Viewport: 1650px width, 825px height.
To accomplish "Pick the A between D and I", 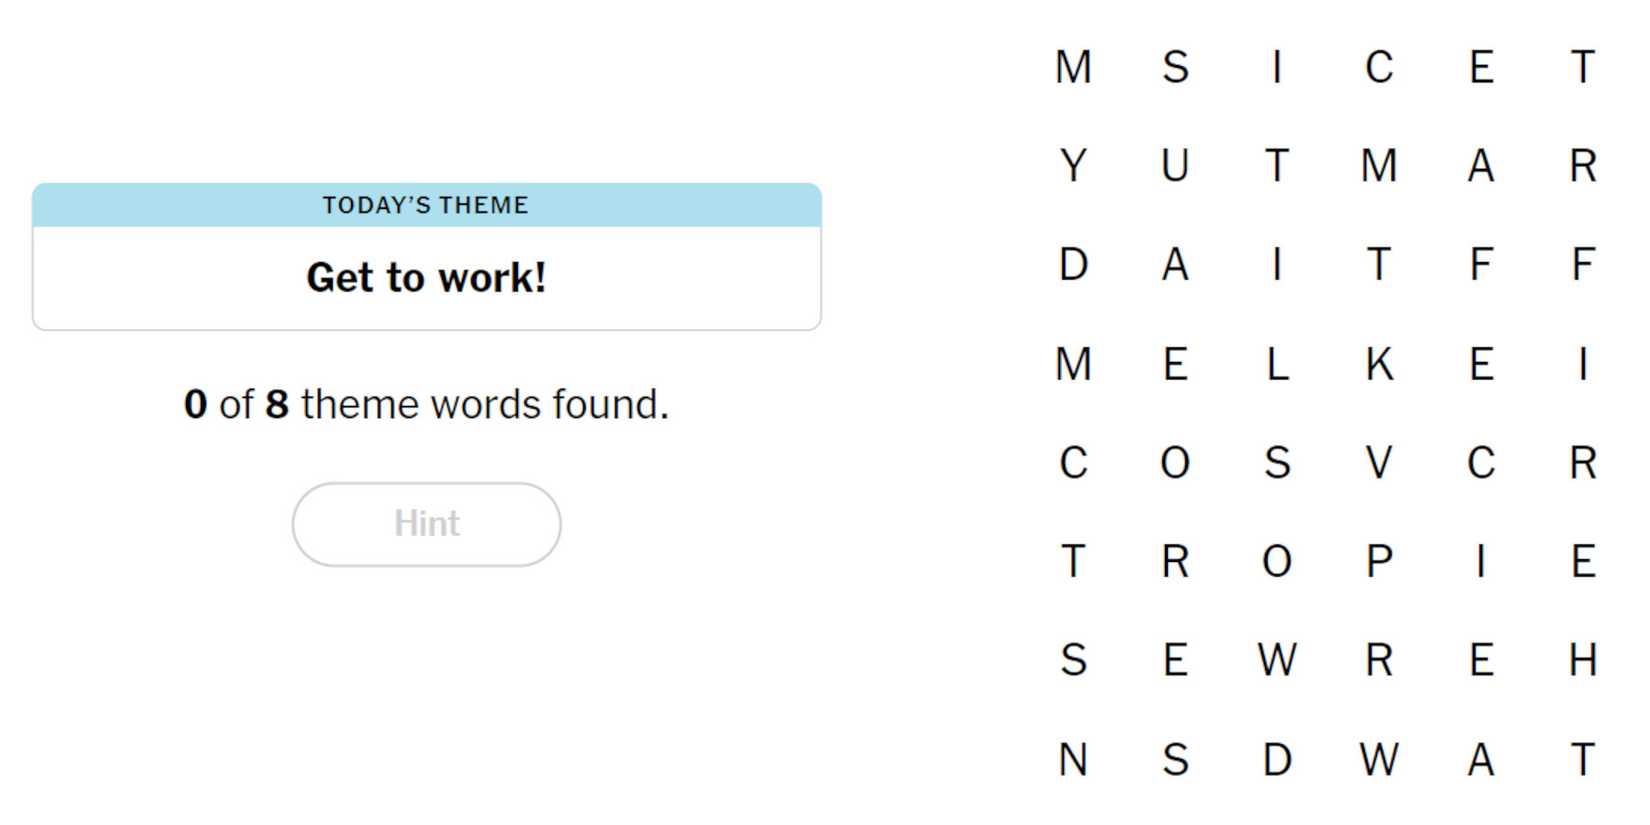I will pyautogui.click(x=1175, y=265).
